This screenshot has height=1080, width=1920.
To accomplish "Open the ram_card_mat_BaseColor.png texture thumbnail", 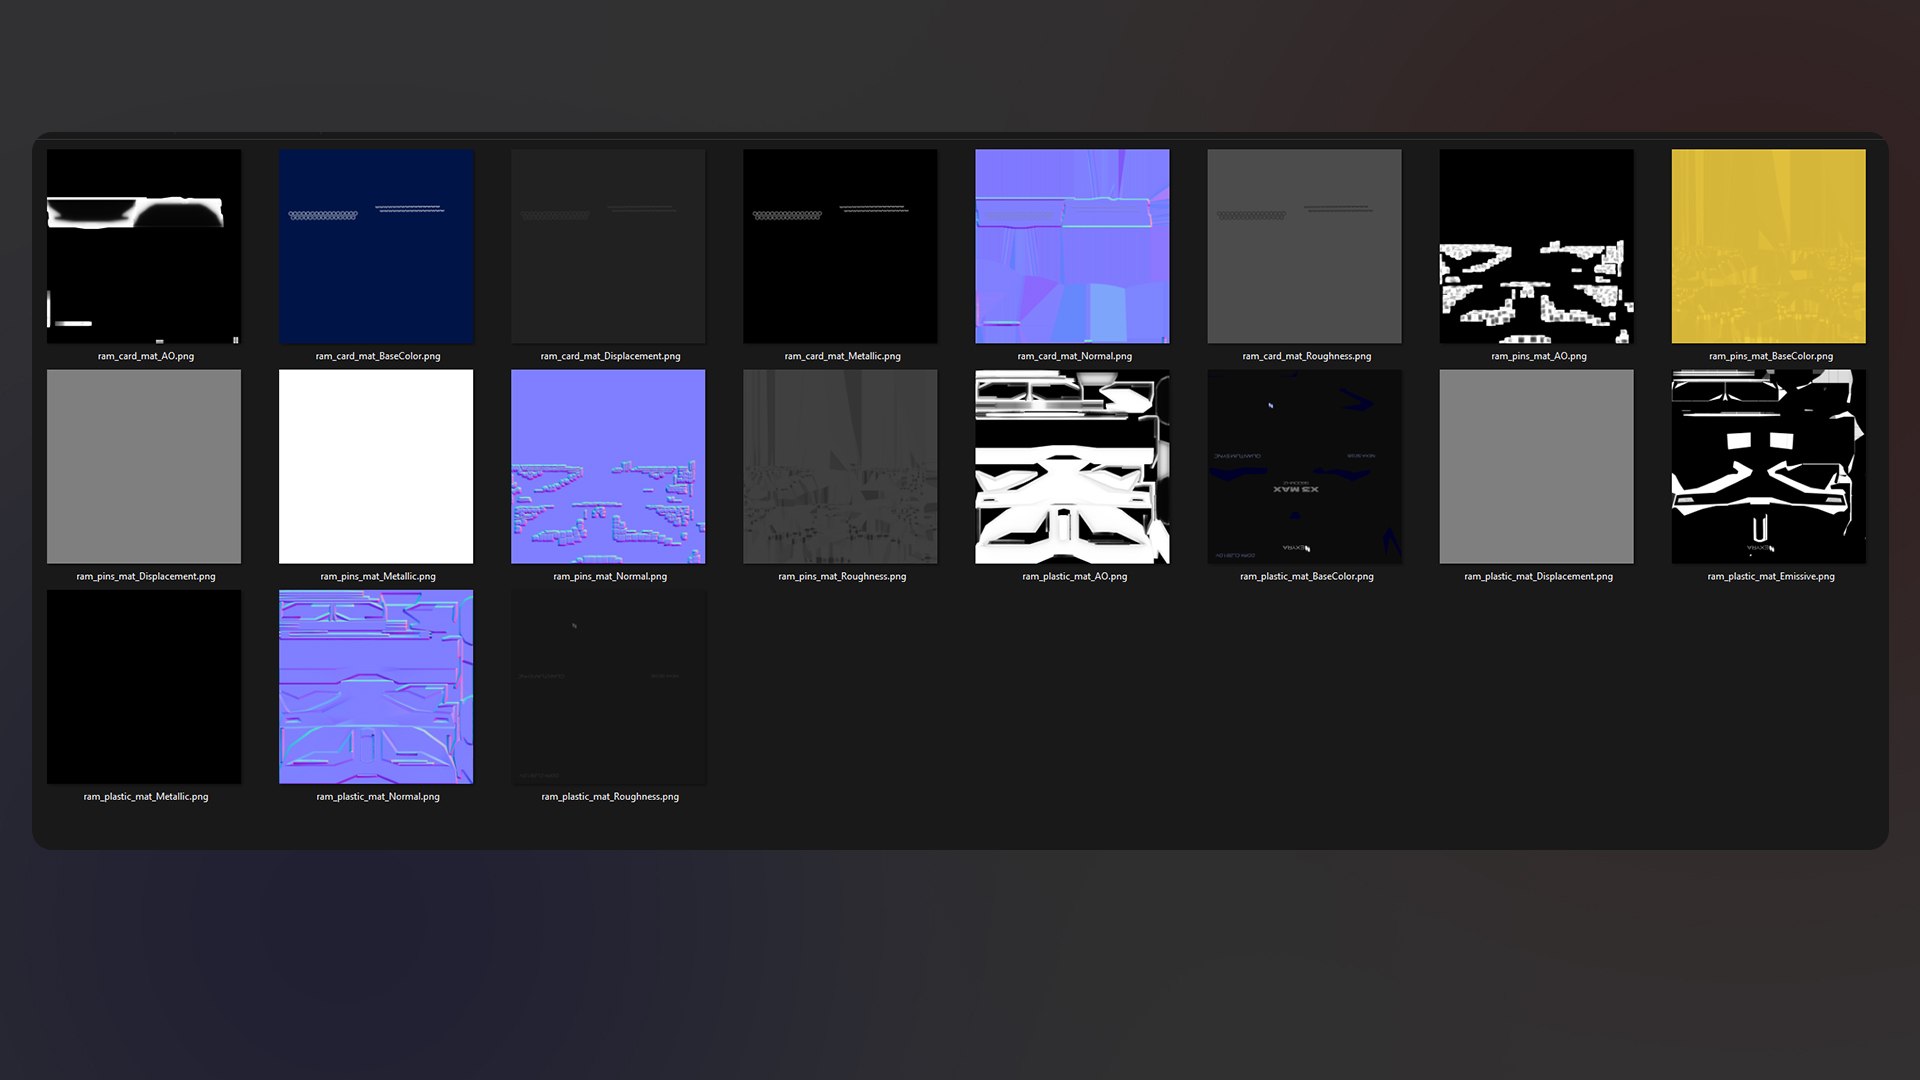I will tap(376, 246).
